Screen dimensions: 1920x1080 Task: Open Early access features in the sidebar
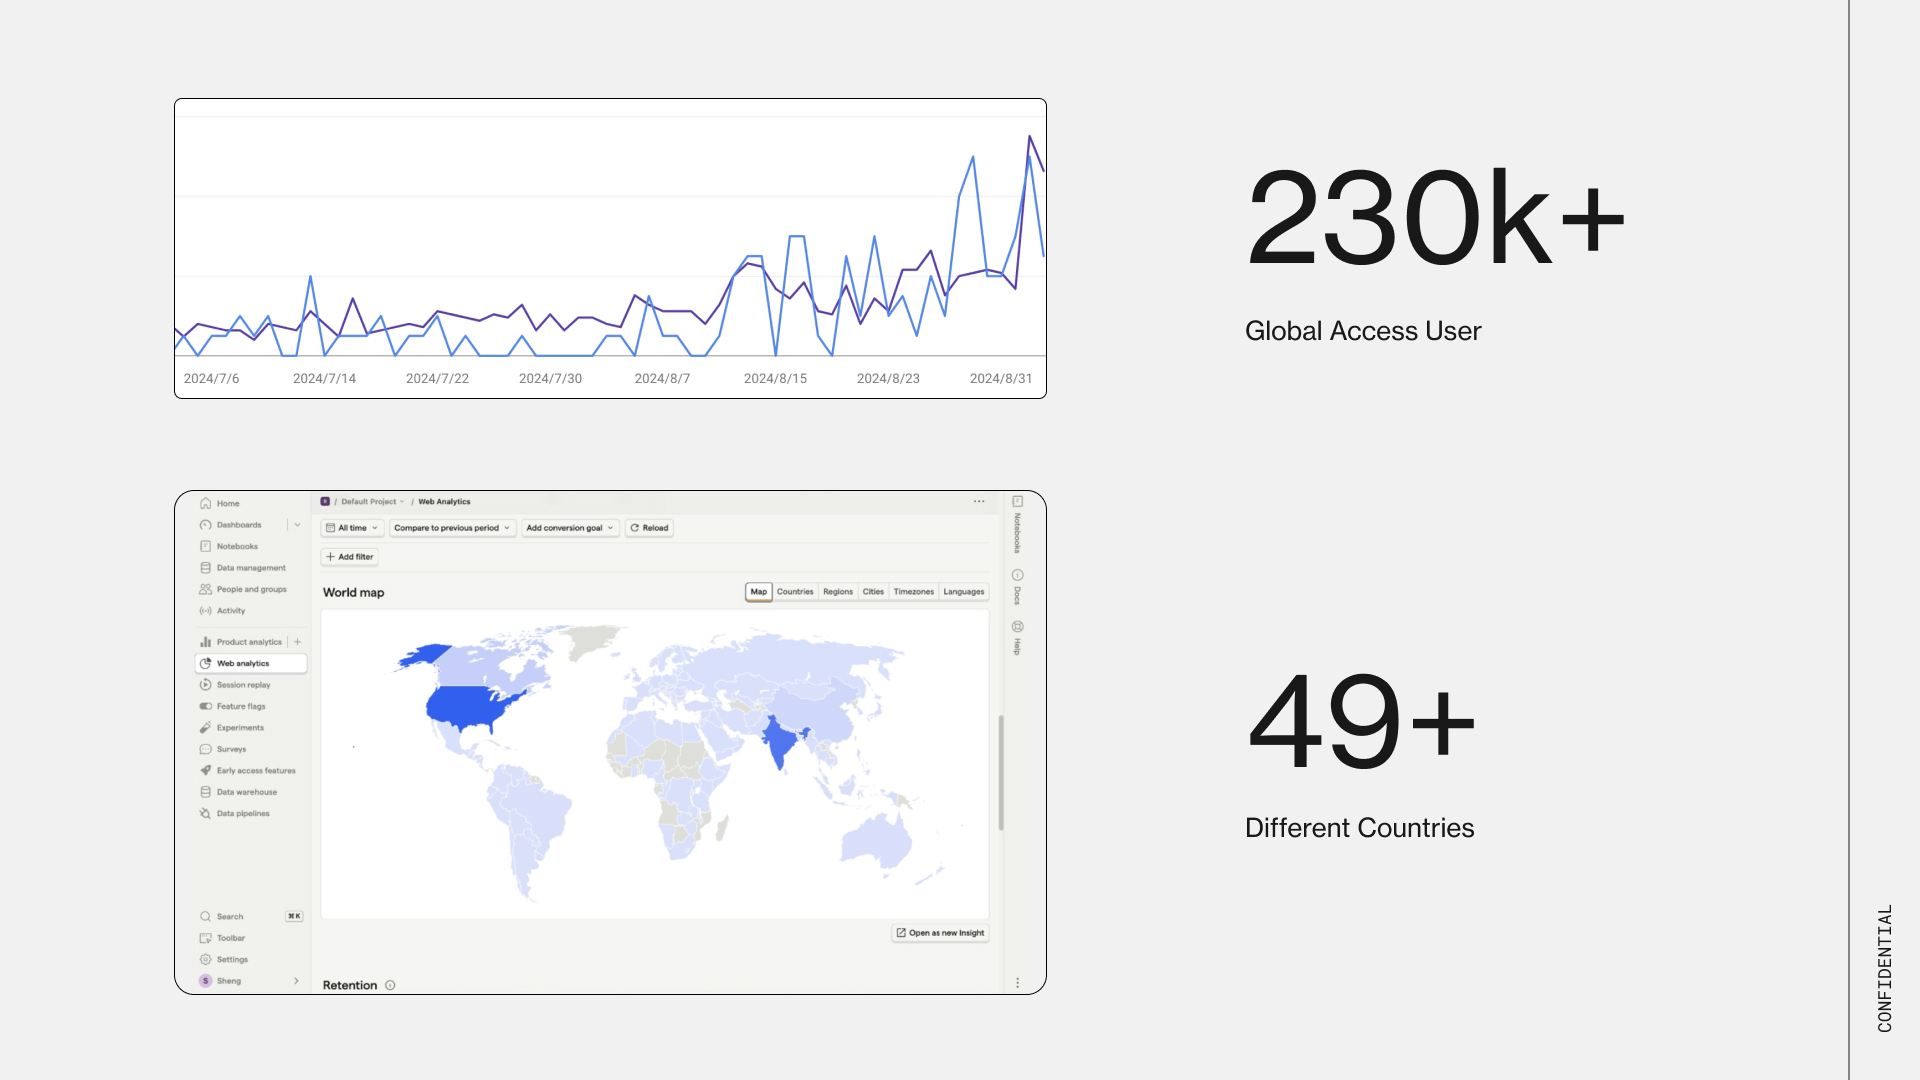pos(255,771)
